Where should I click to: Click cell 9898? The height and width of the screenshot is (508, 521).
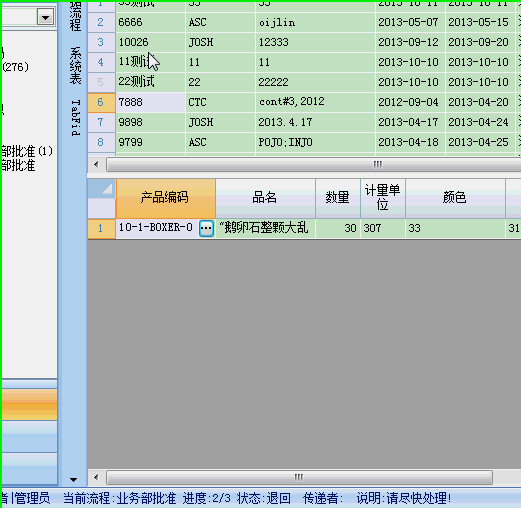coord(150,123)
